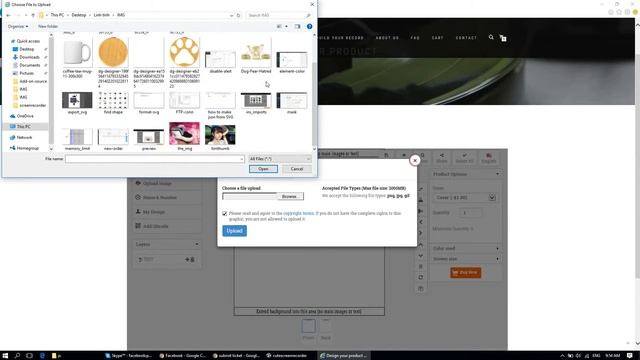Click the Select All tool above canvas
640x360 pixels.
point(464,158)
